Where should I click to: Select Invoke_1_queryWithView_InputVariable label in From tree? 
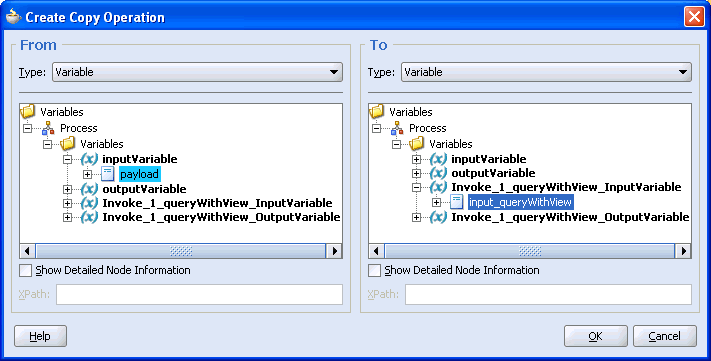point(217,203)
